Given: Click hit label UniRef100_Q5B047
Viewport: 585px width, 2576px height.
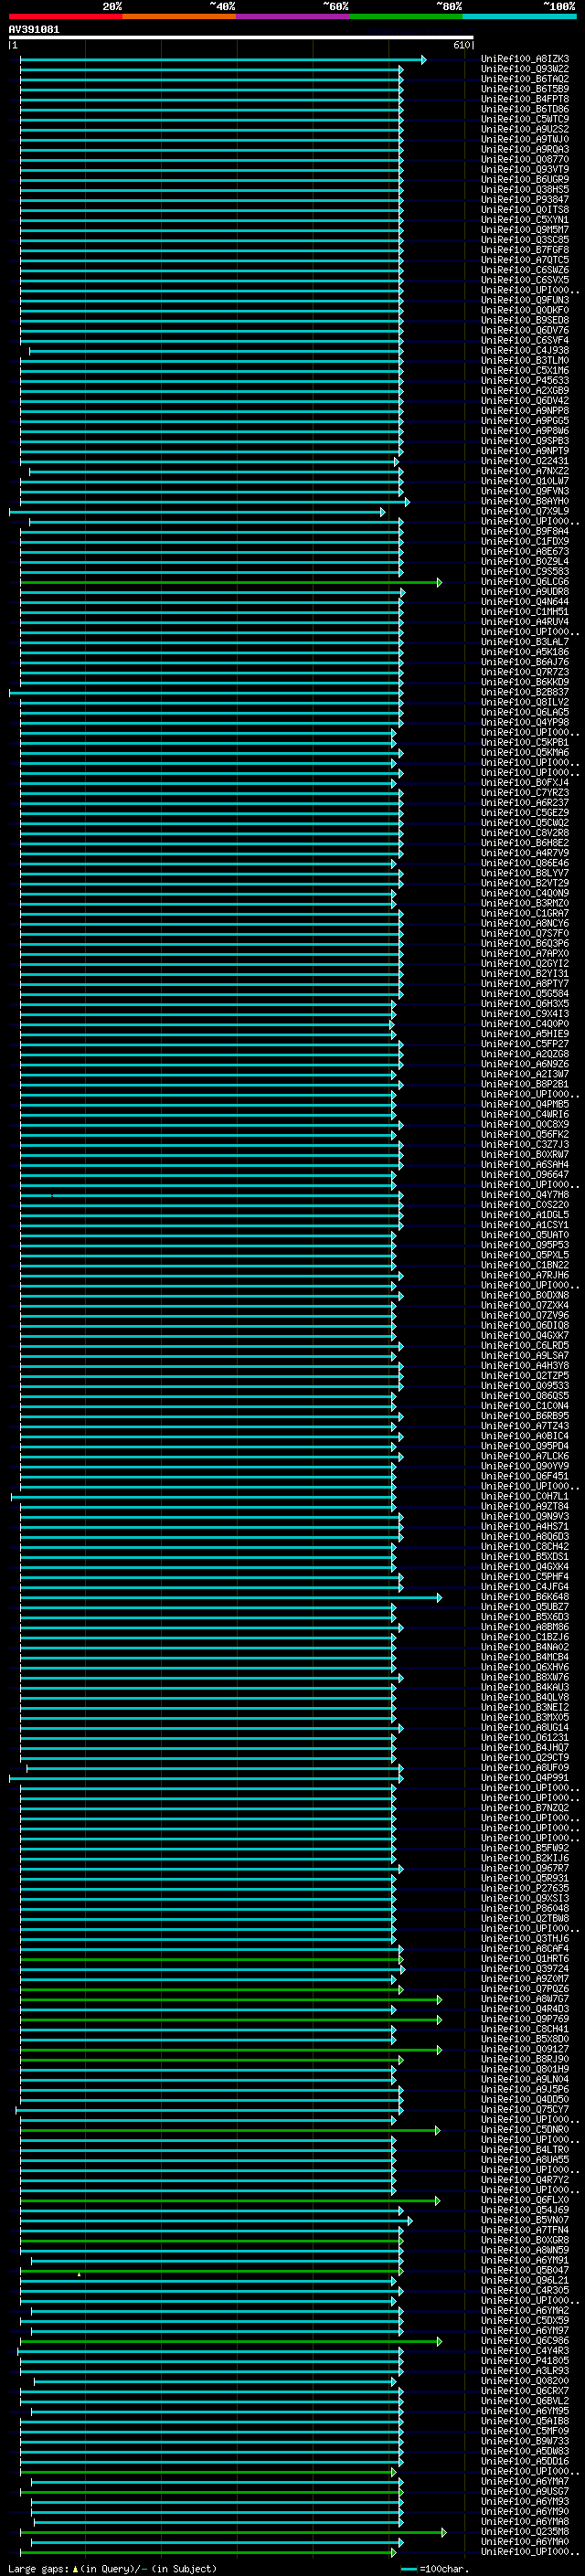Looking at the screenshot, I should click(525, 2271).
